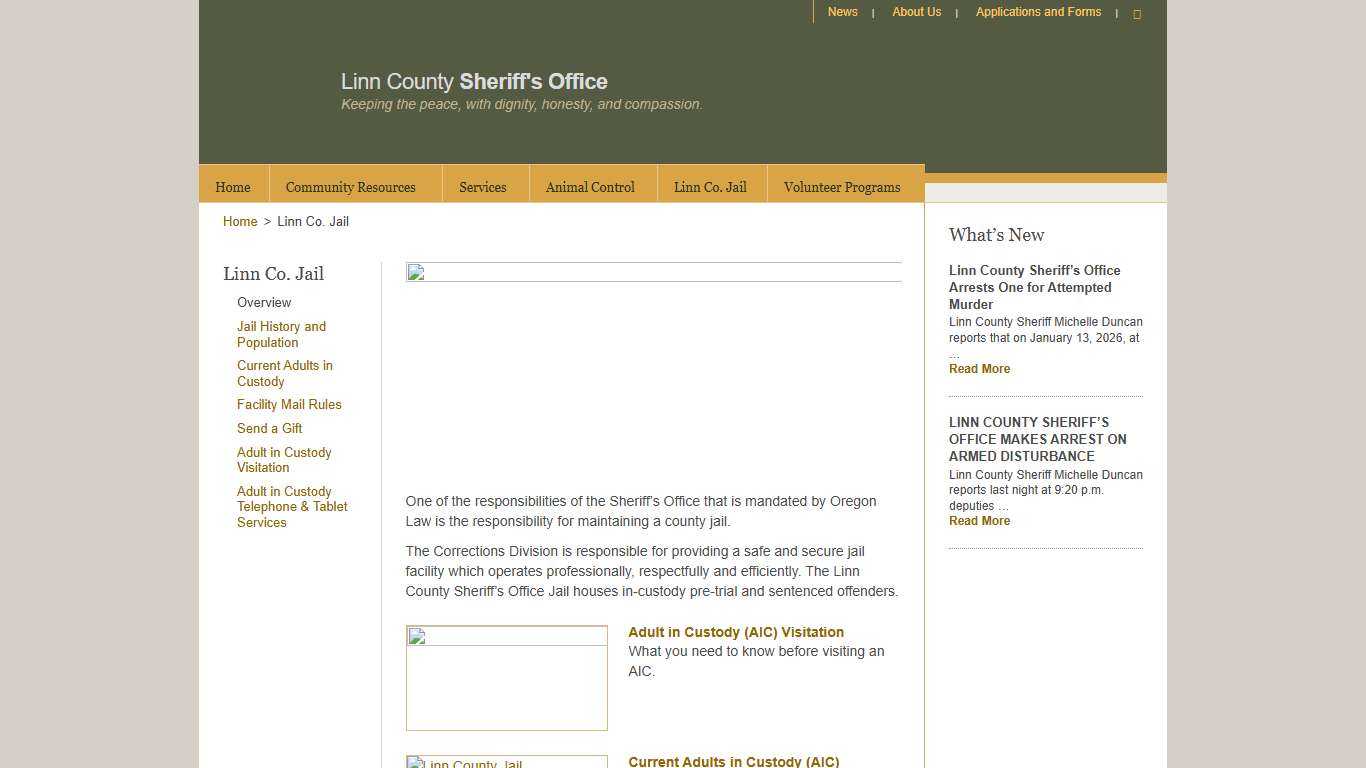Open About Us in the top bar
1366x768 pixels.
[x=916, y=11]
